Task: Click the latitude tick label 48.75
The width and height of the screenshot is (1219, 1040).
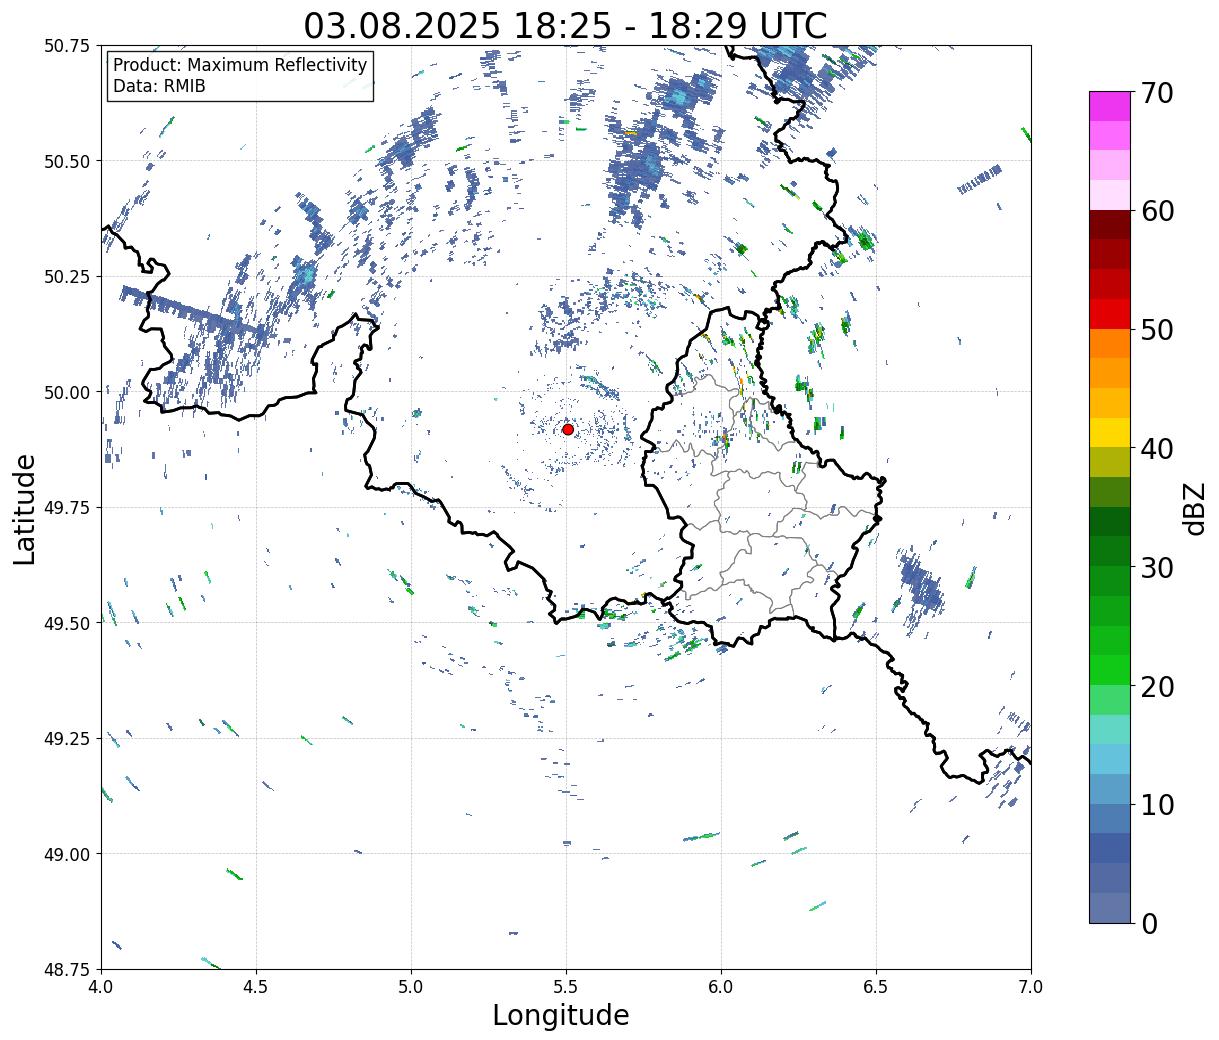Action: point(67,970)
